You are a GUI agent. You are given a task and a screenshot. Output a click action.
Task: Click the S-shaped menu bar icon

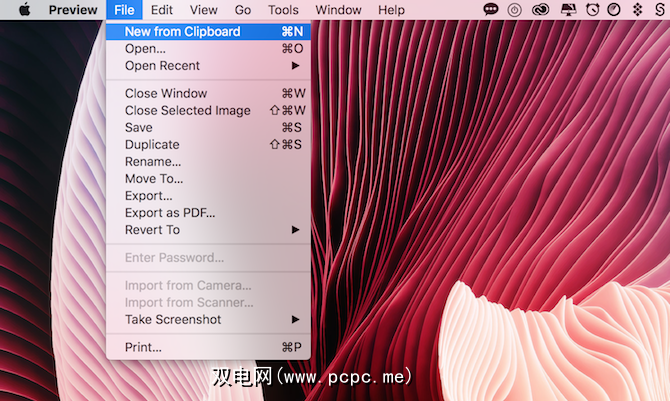pos(660,9)
